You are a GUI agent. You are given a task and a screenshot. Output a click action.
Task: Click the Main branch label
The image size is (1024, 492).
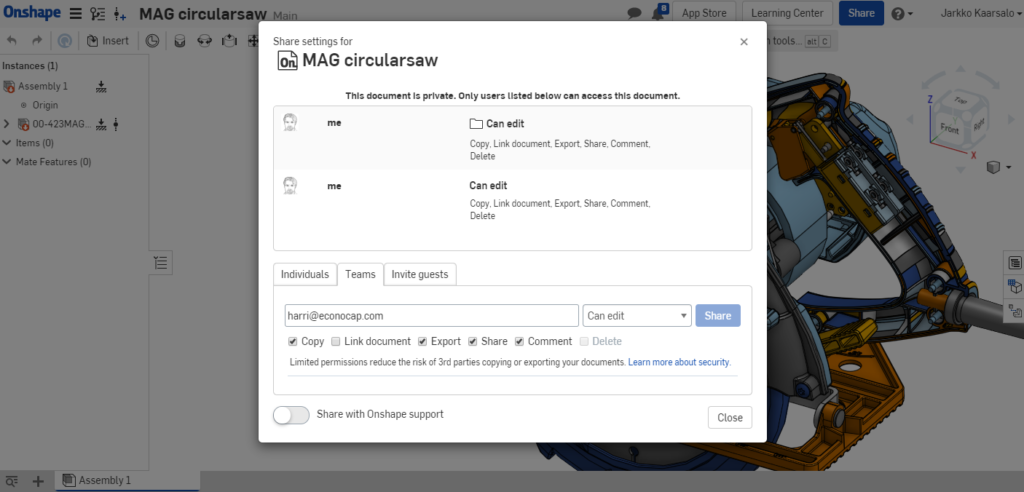[285, 15]
